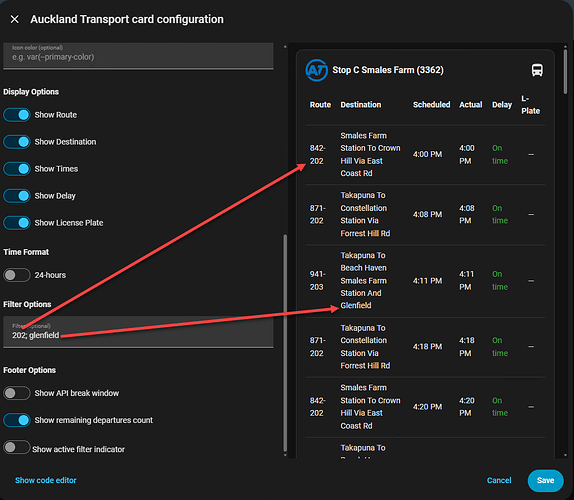The width and height of the screenshot is (574, 500).
Task: Toggle Show Route switch
Action: [17, 115]
